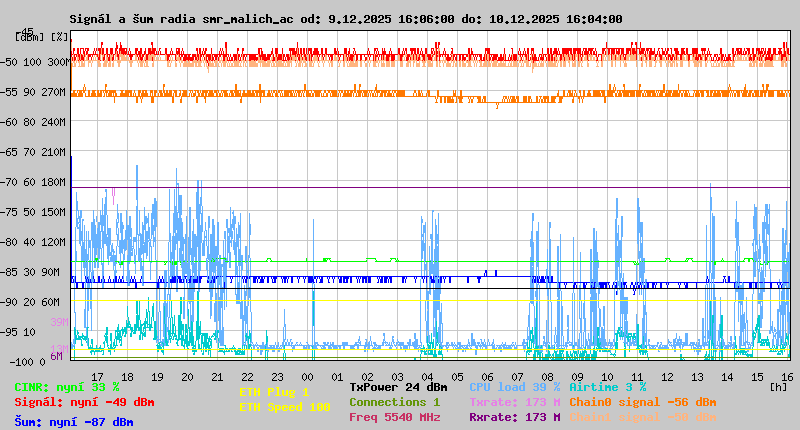This screenshot has height=430, width=800.
Task: Click the hour label '23' on time axis
Action: (277, 377)
